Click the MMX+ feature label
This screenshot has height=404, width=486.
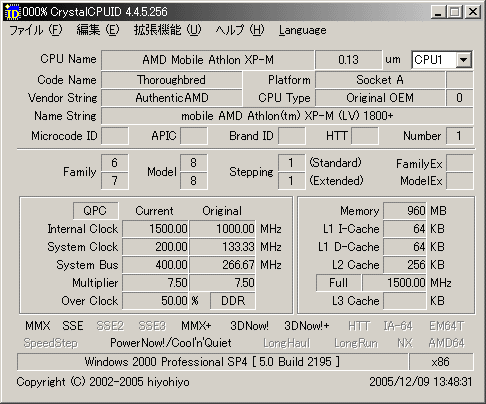click(196, 326)
